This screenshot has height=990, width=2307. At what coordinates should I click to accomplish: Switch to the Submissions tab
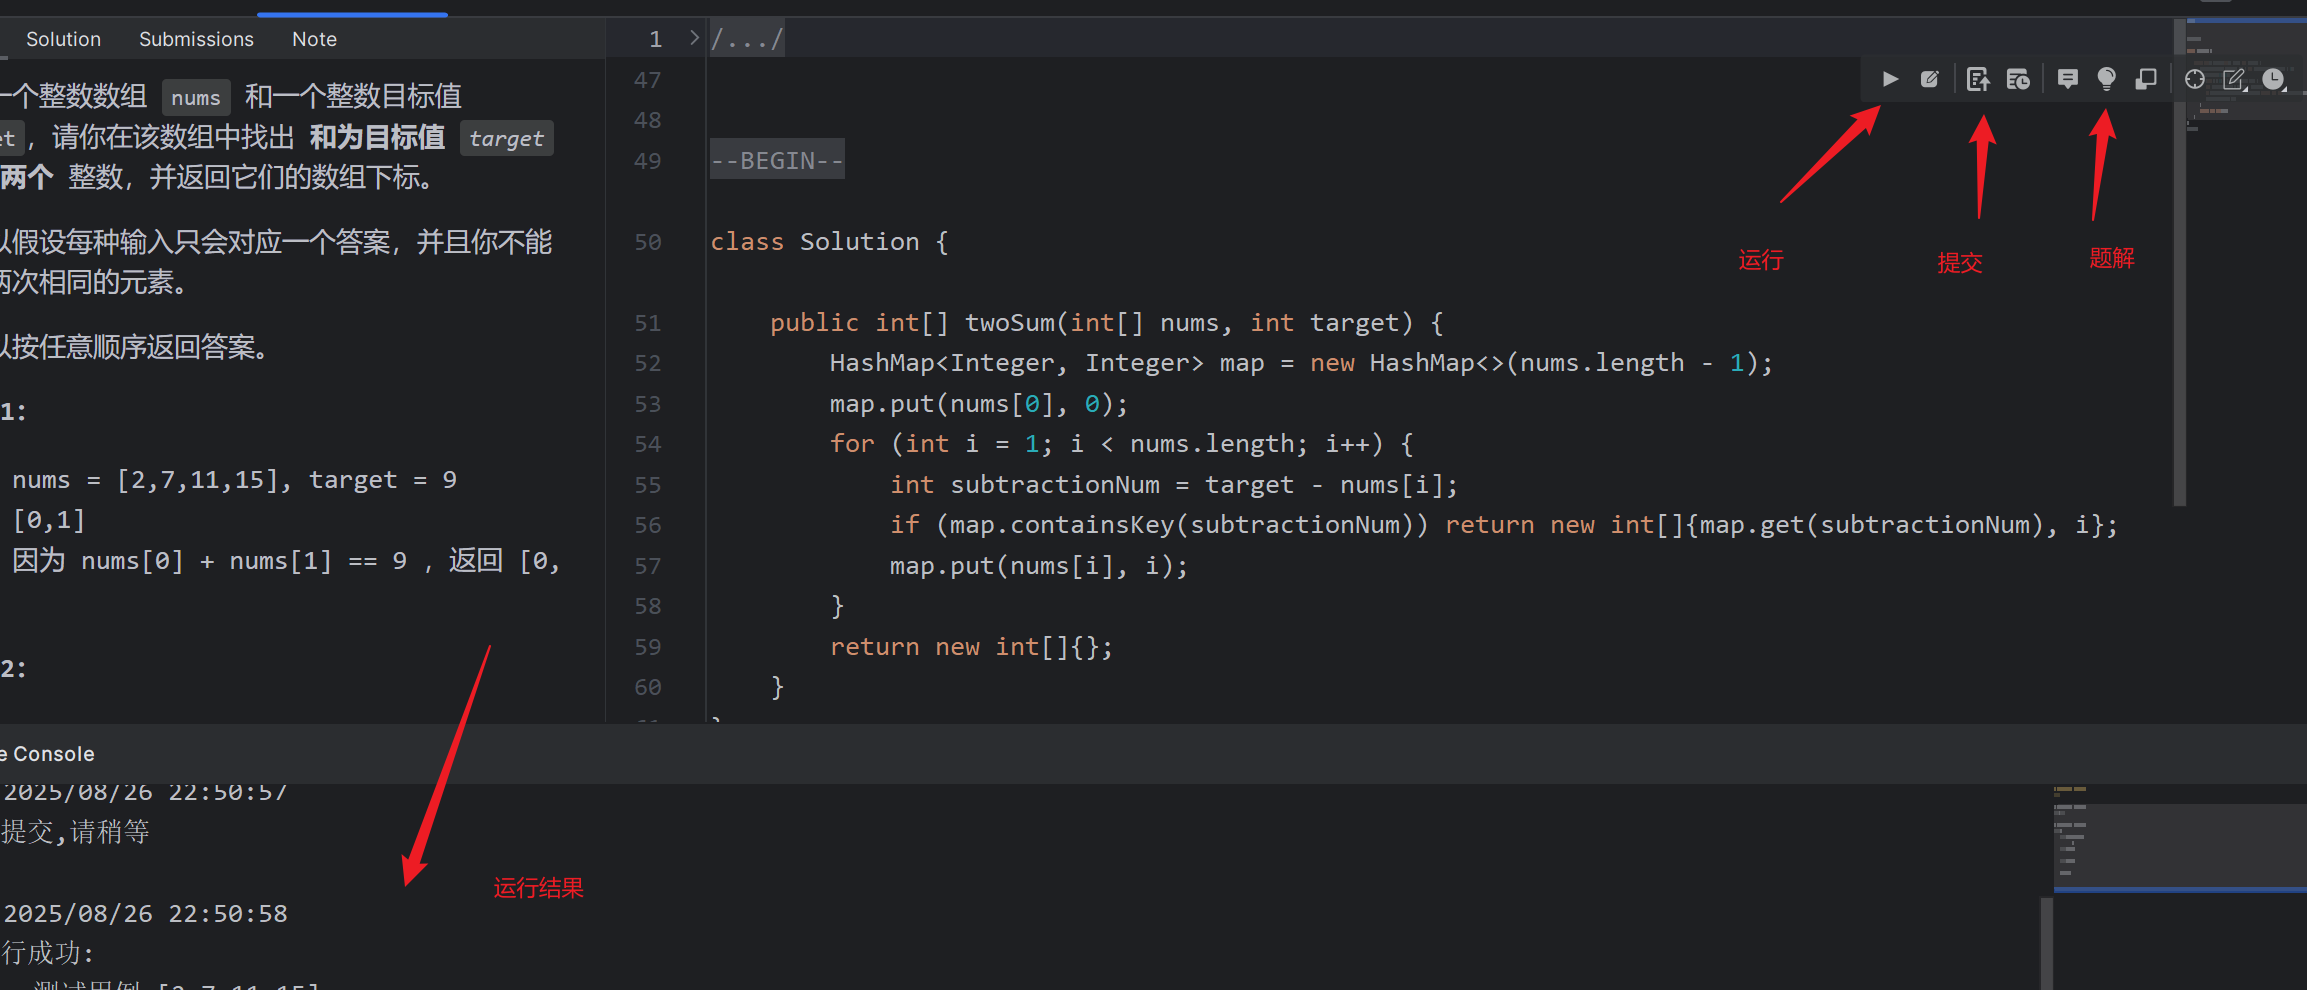pyautogui.click(x=196, y=39)
